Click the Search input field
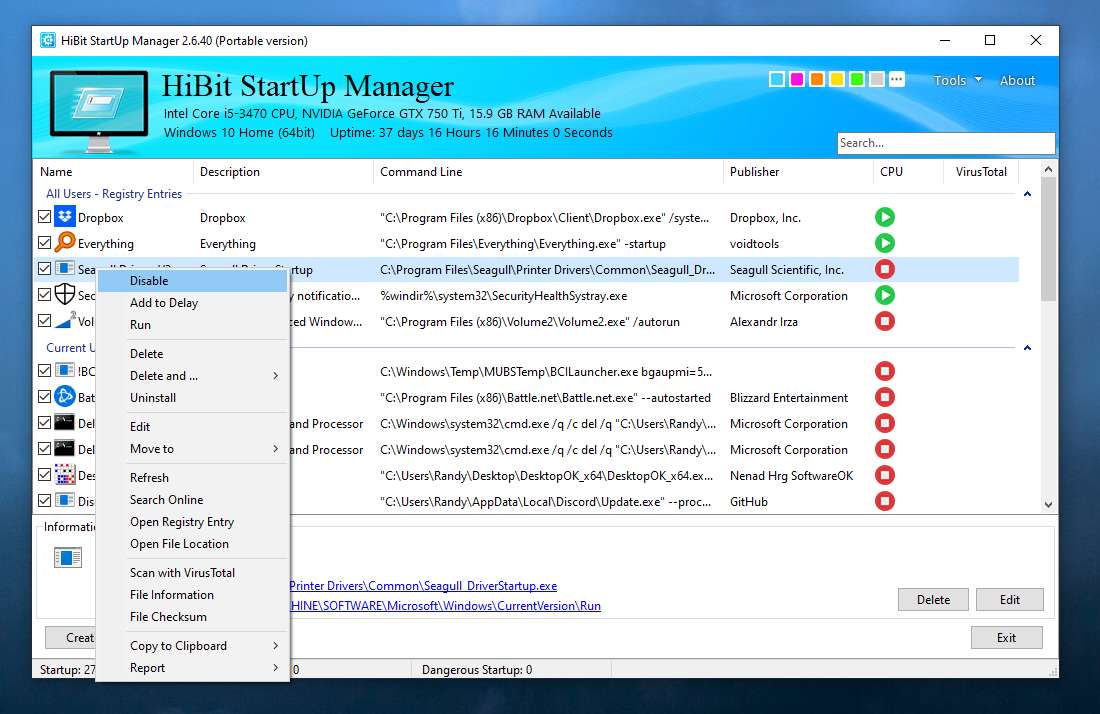The image size is (1100, 714). [946, 143]
